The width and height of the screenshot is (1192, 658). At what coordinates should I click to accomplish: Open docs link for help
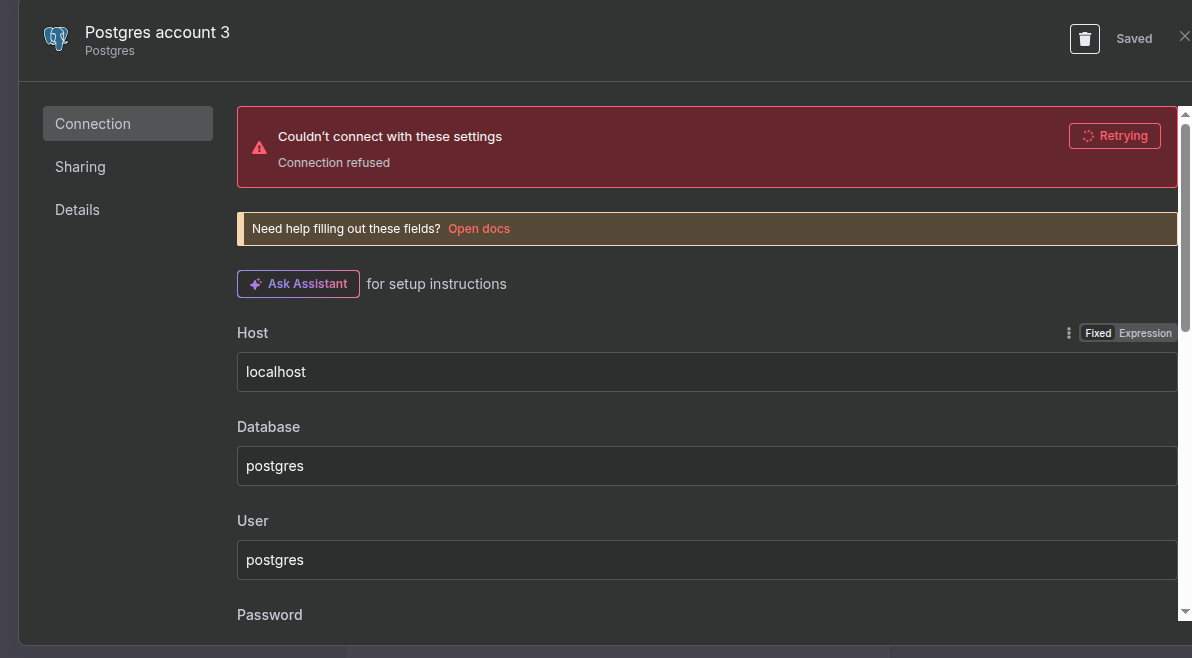coord(479,229)
